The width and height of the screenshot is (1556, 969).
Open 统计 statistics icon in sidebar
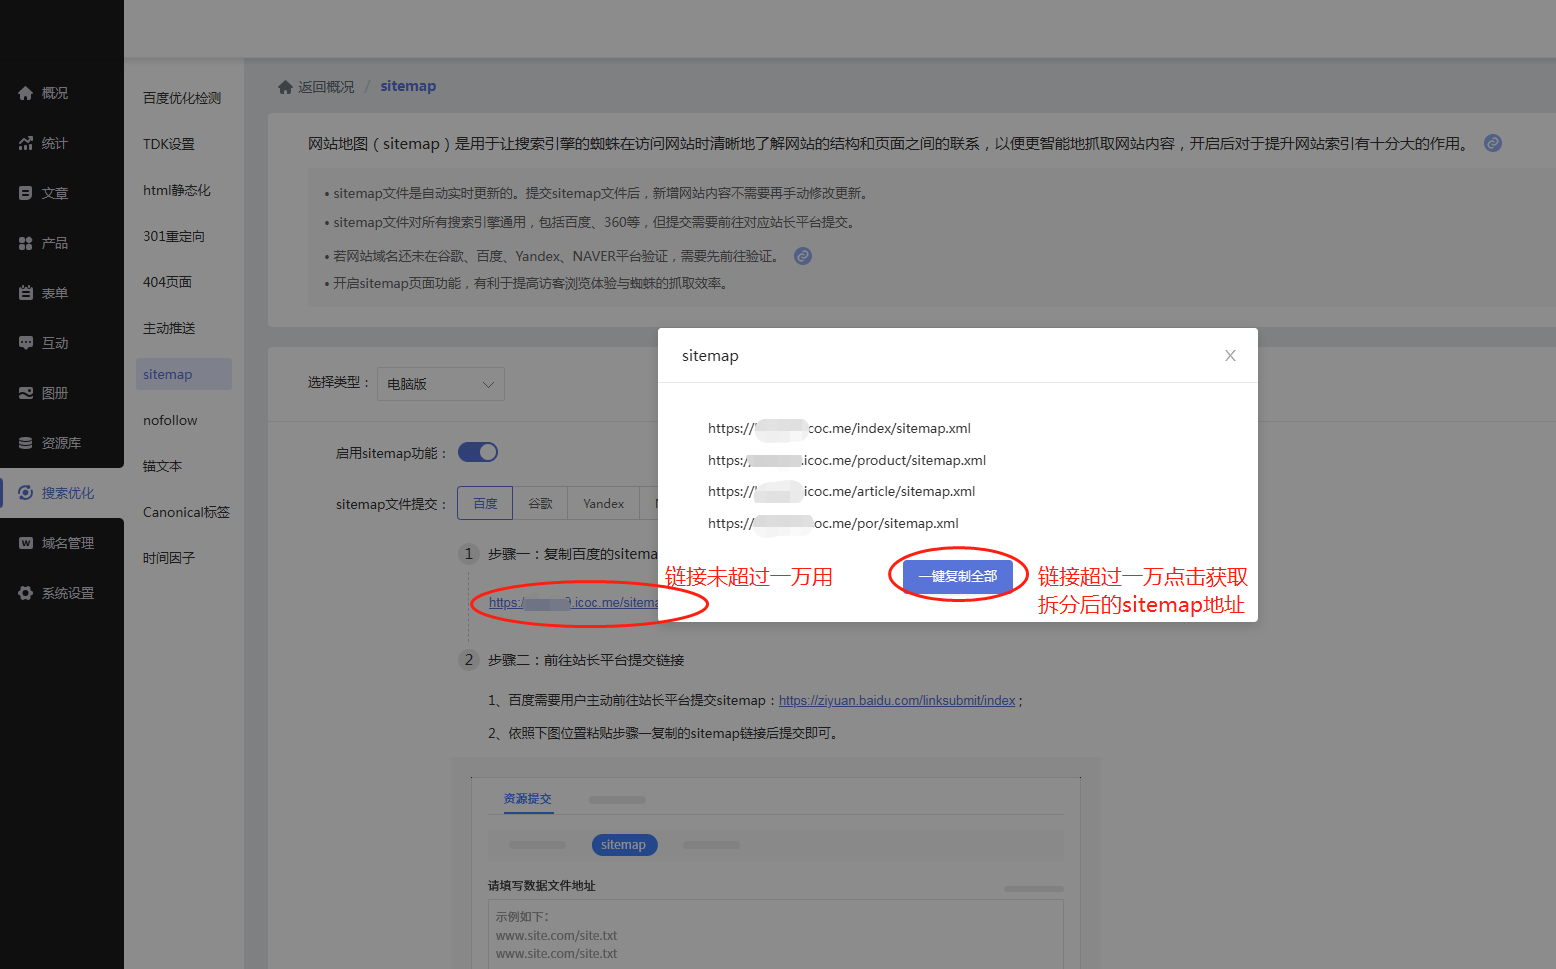point(26,143)
